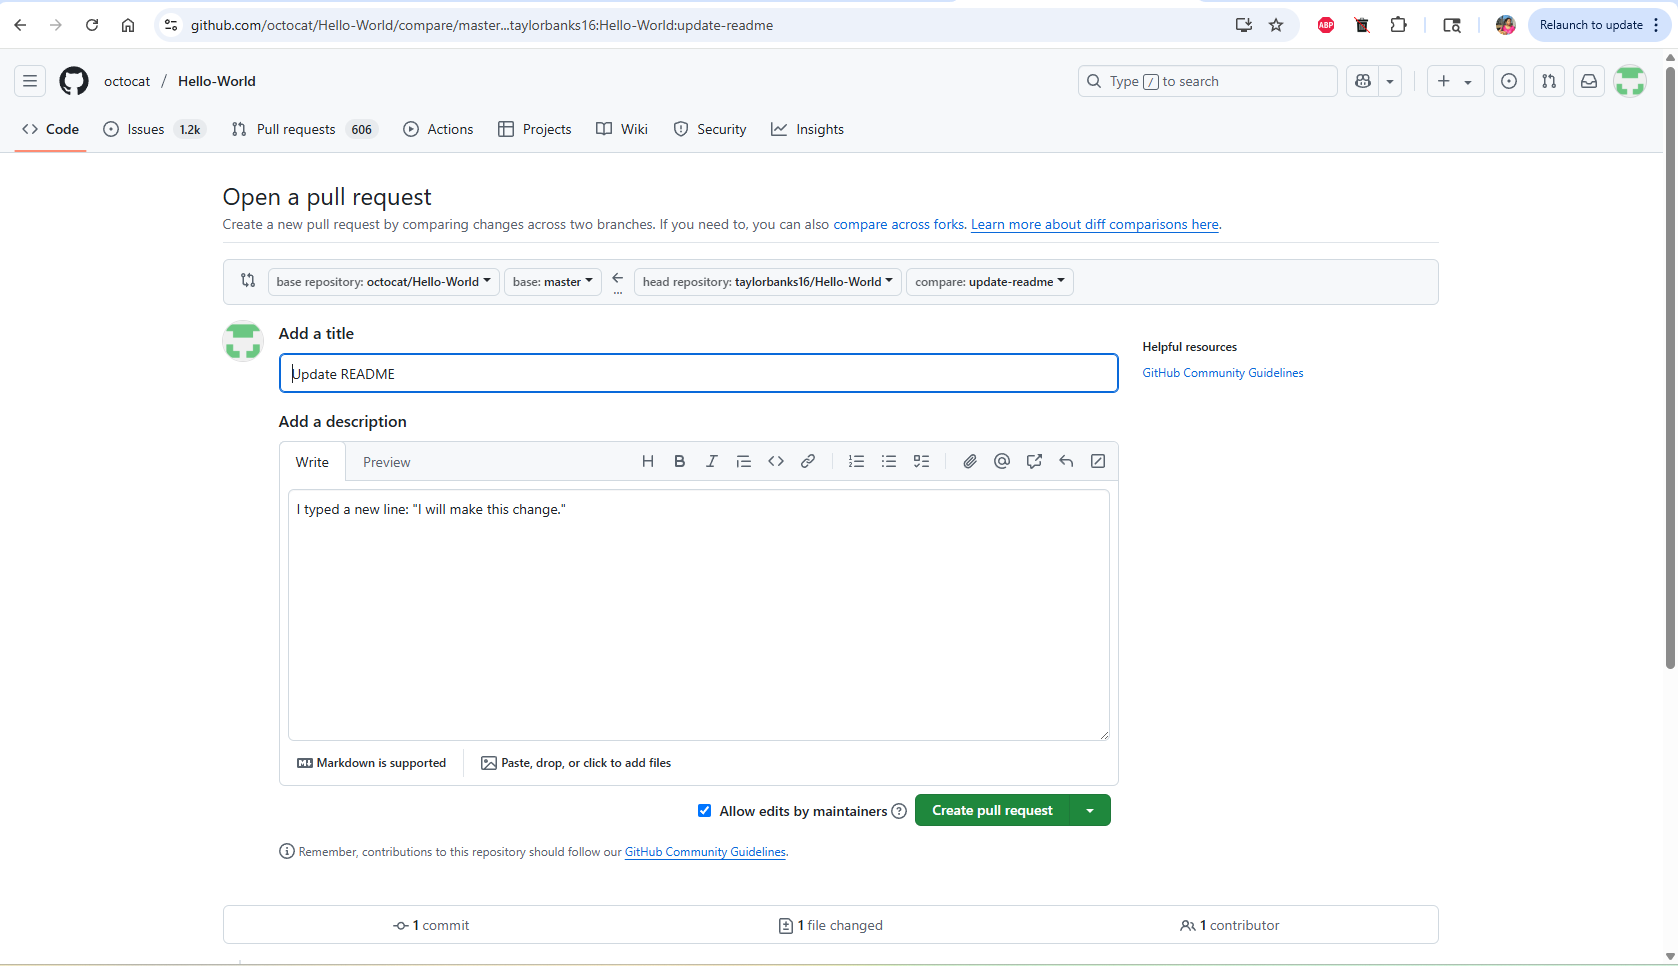Click the 1 commit summary
Viewport: 1678px width, 966px height.
(x=431, y=925)
